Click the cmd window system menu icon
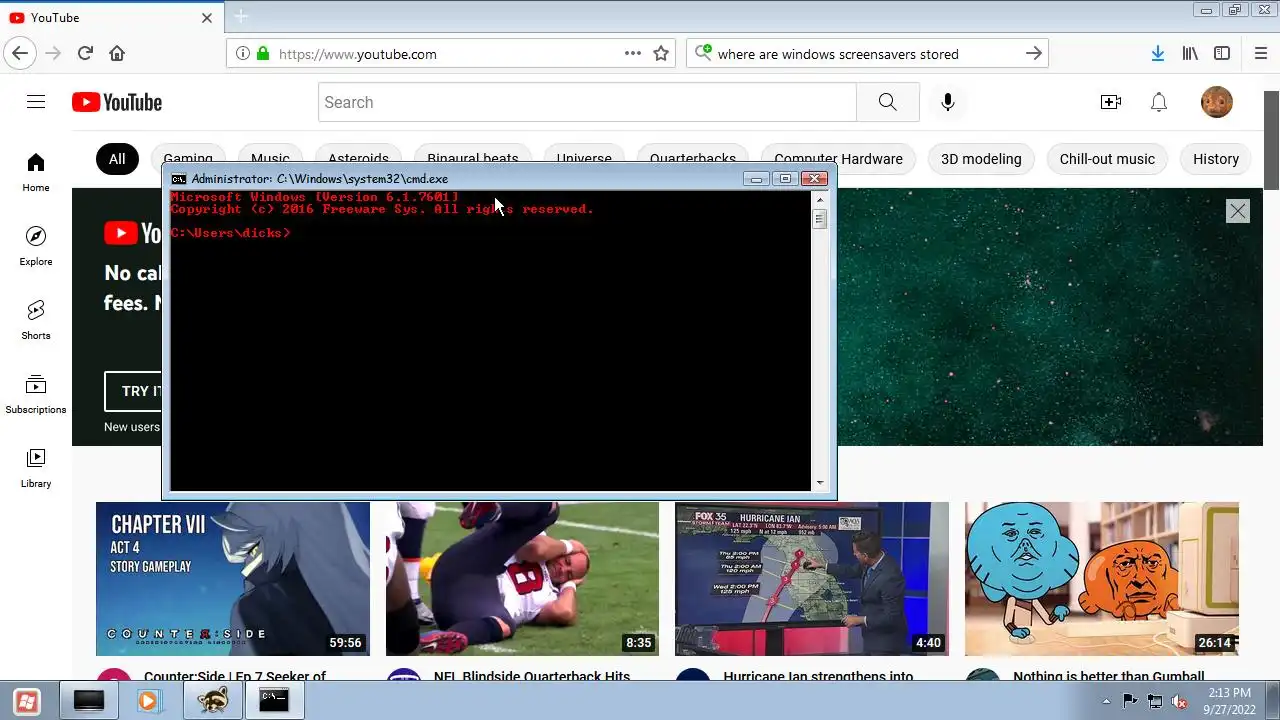This screenshot has height=720, width=1280. coord(179,179)
